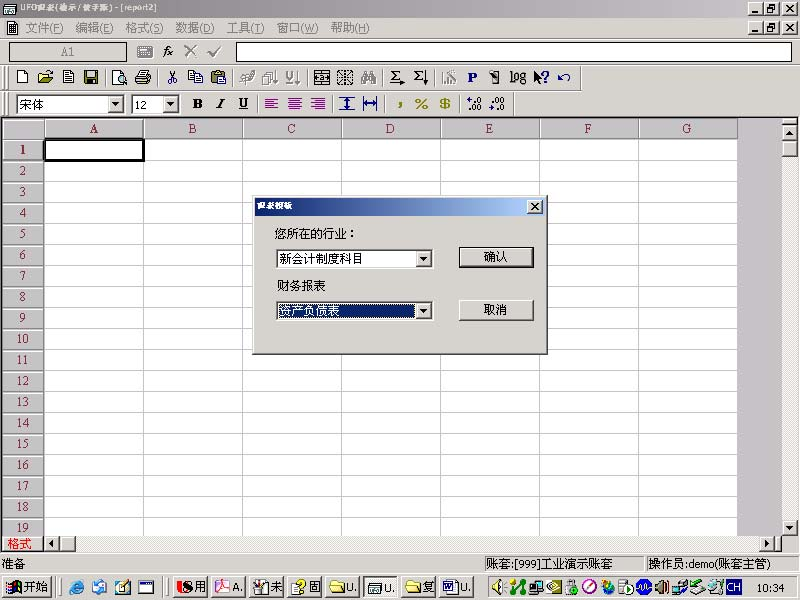Apply currency format with the $ icon

444,104
